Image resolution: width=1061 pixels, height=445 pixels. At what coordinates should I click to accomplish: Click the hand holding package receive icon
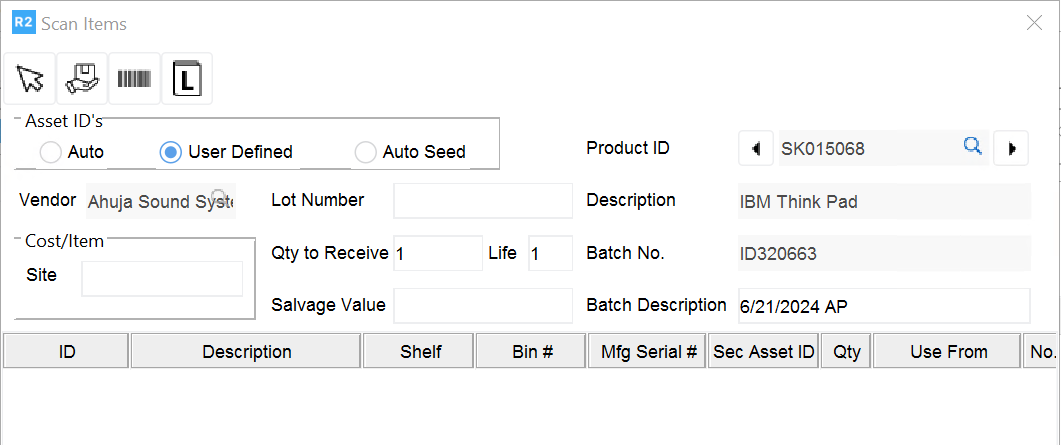(x=82, y=79)
